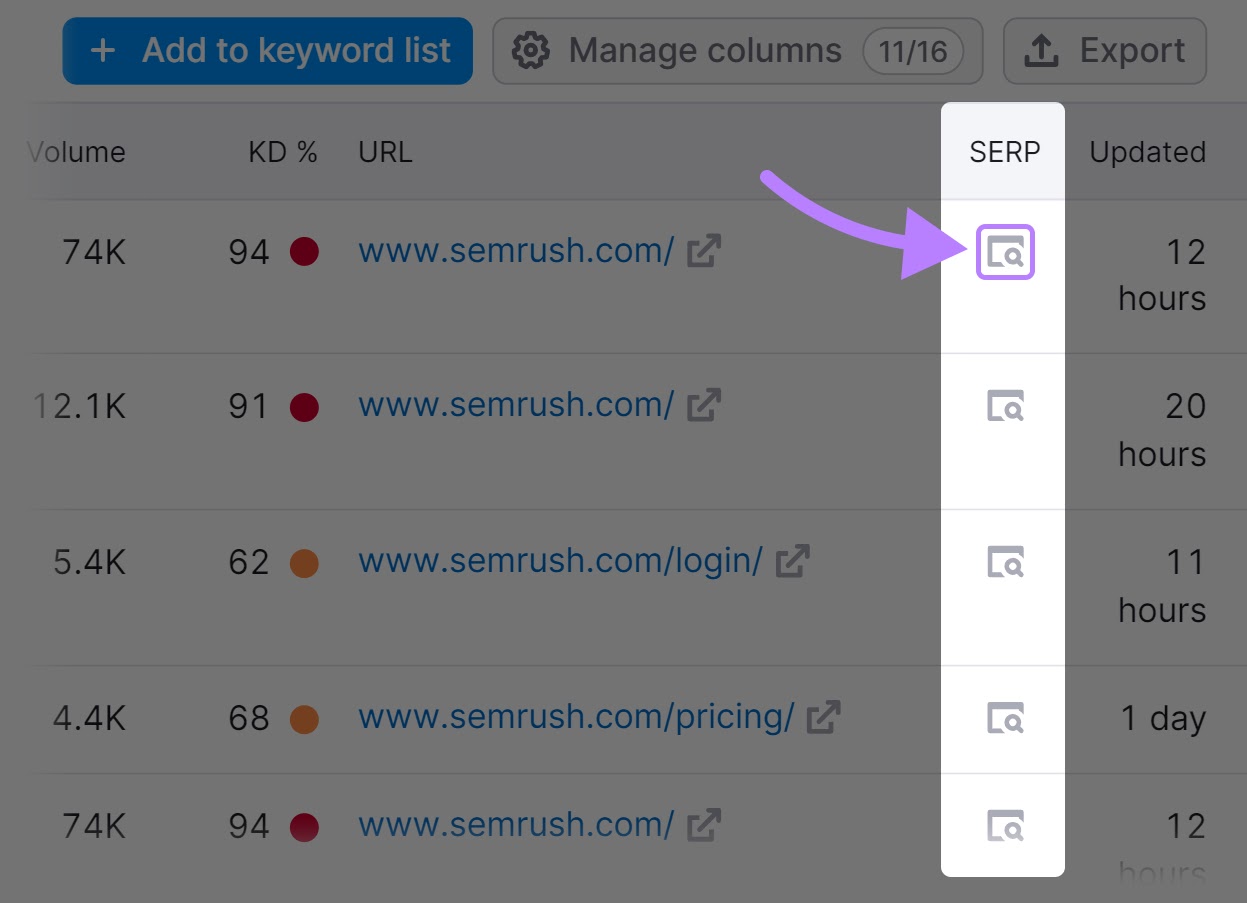Screen dimensions: 1247x903
Task: Open the www.semrush.com/ link in the top row
Action: (x=514, y=251)
